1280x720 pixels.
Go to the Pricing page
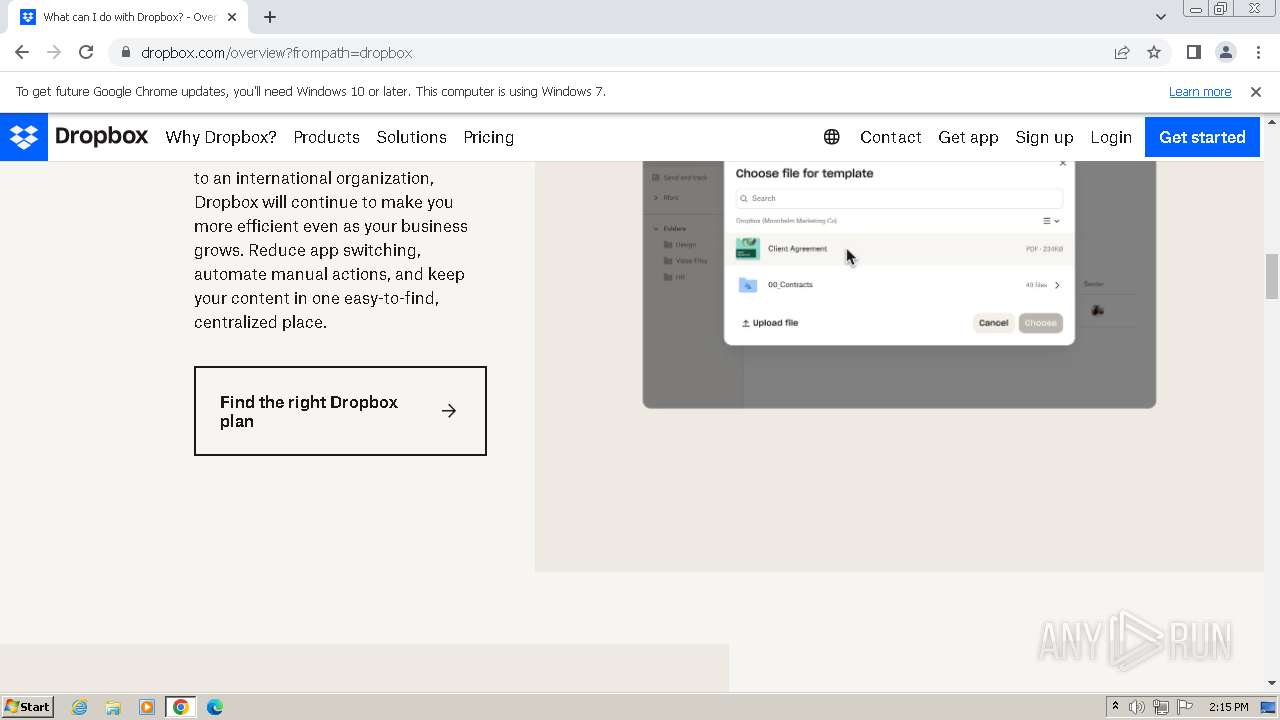[x=488, y=137]
